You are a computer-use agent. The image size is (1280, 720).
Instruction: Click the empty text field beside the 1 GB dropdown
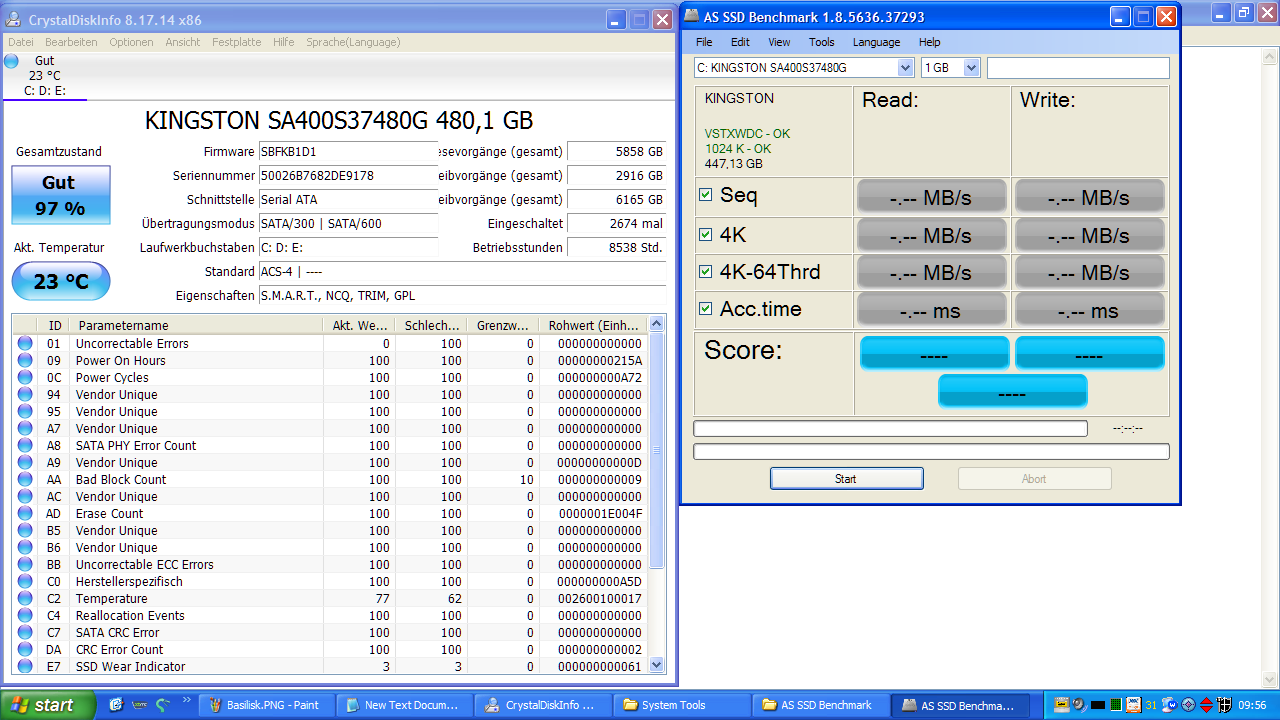click(x=1078, y=67)
